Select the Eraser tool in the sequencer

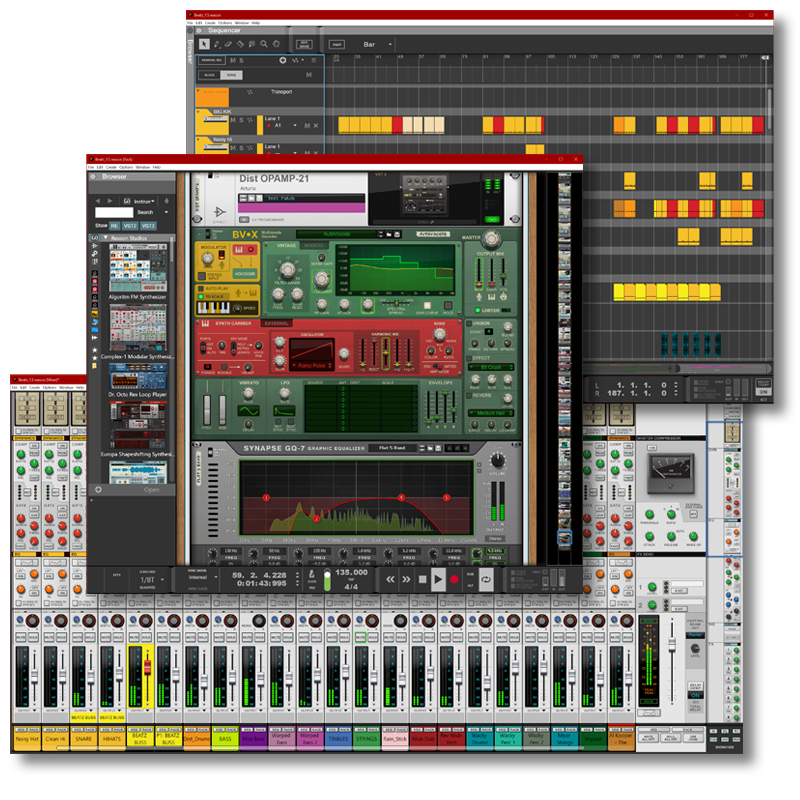click(x=228, y=44)
